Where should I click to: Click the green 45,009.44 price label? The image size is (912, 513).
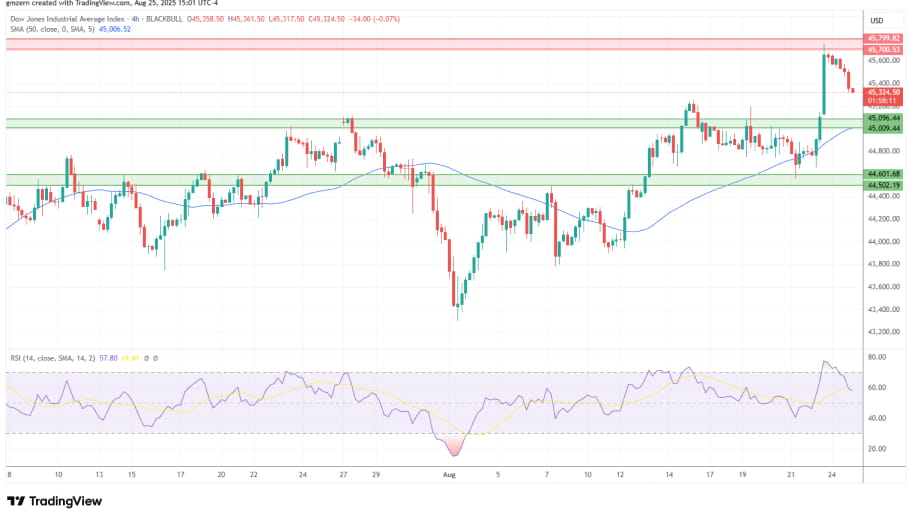pos(884,128)
